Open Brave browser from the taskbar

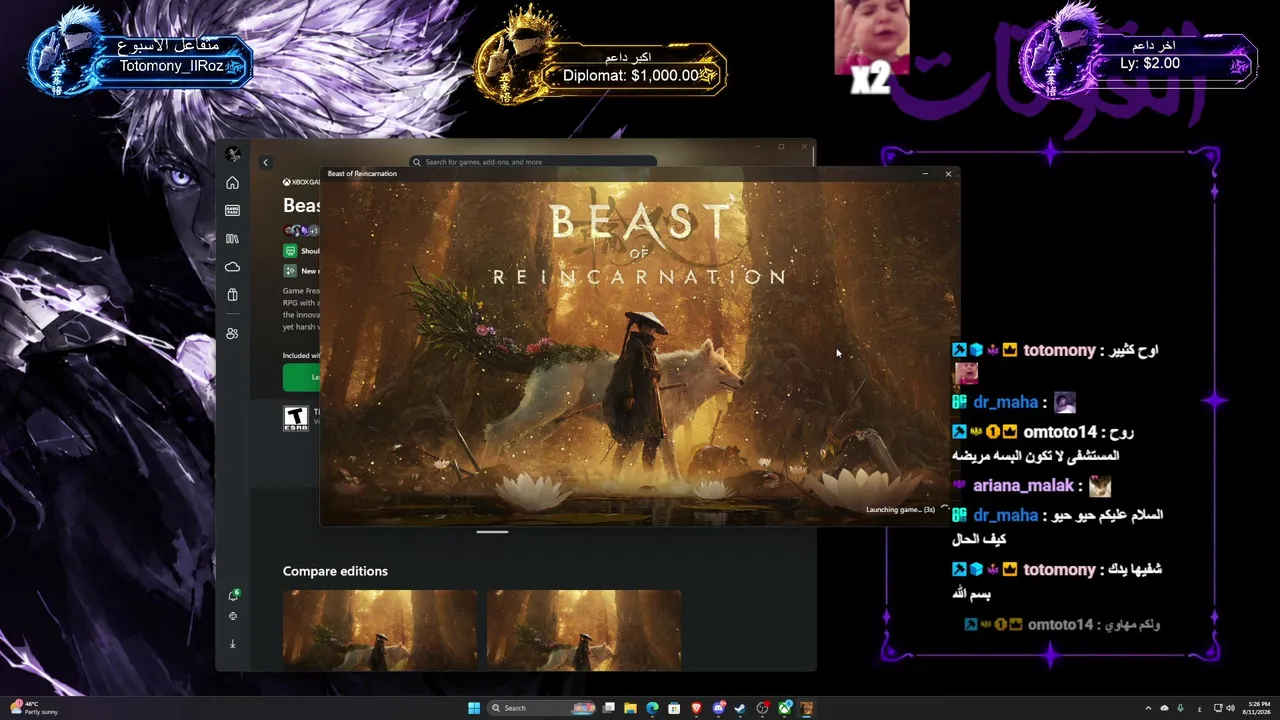click(x=697, y=708)
